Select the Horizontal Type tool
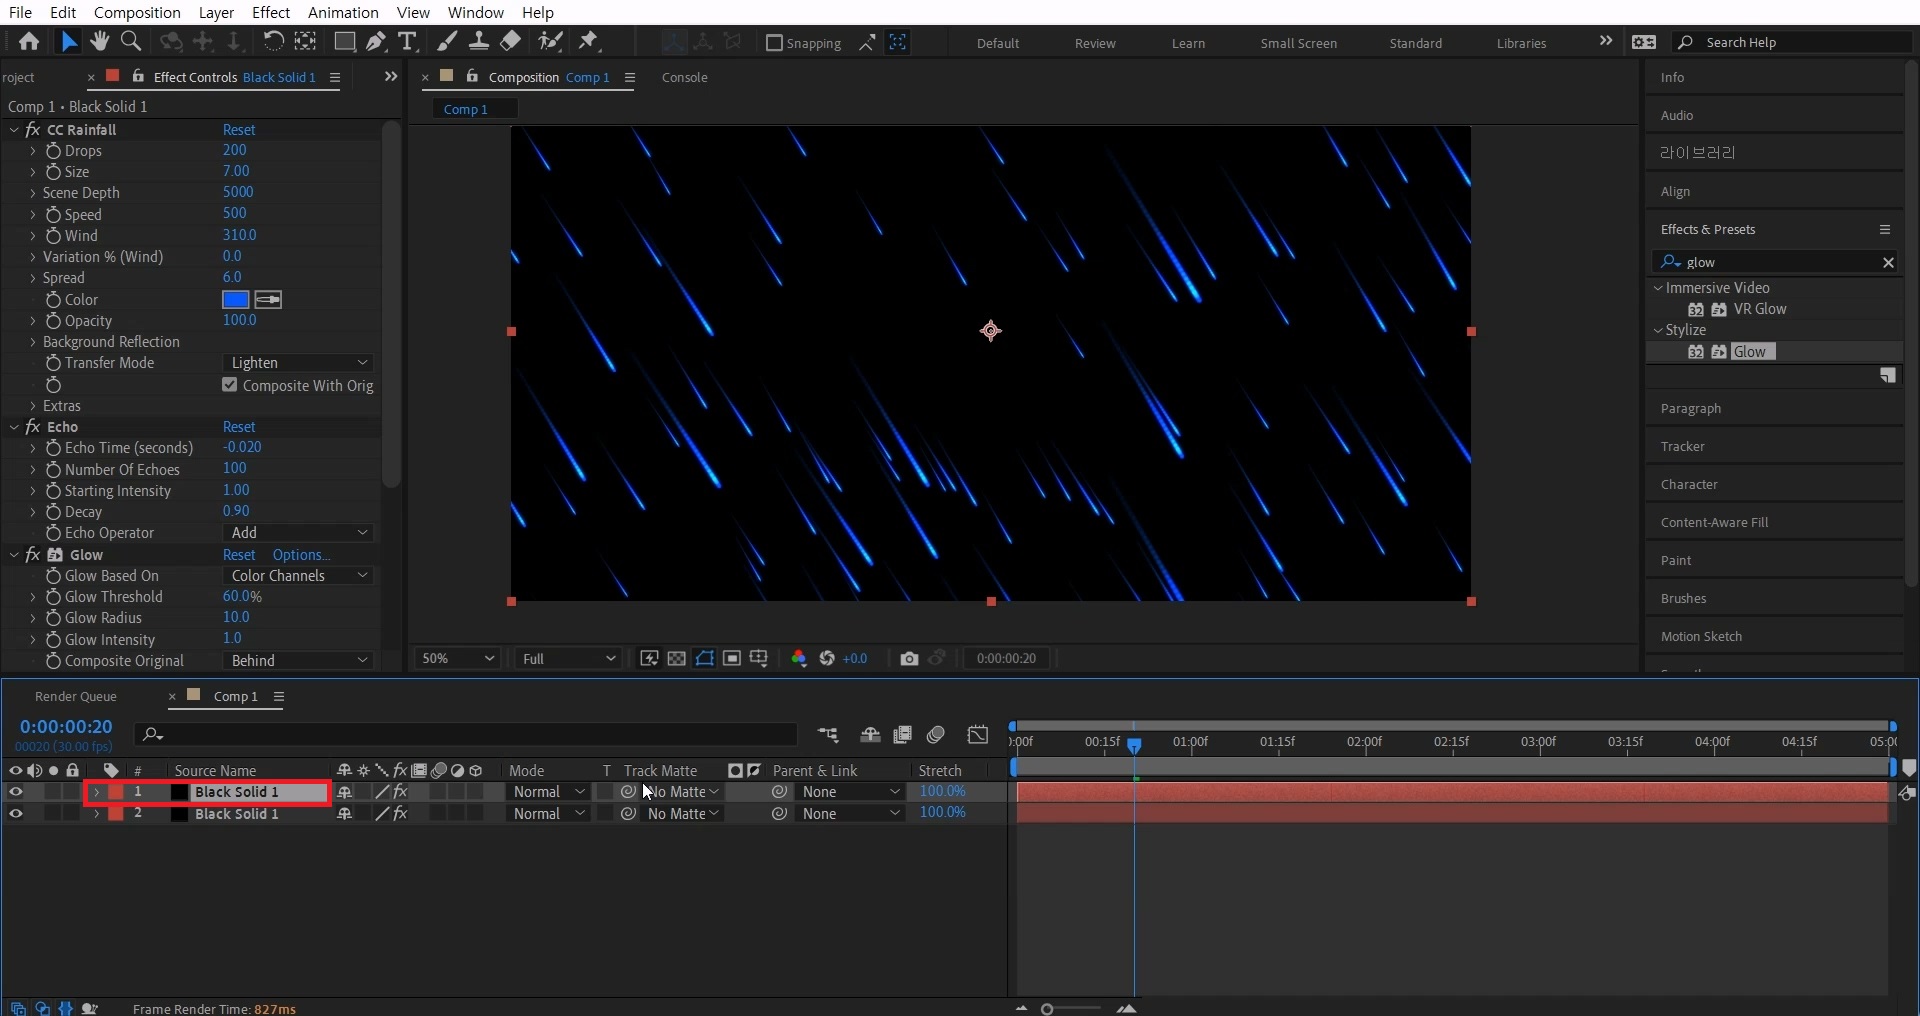Screen dimensions: 1920x1016 407,41
